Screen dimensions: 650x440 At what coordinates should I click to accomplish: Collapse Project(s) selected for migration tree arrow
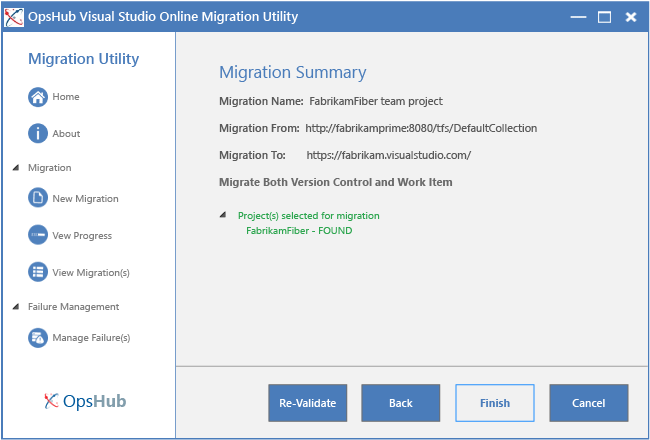point(223,215)
